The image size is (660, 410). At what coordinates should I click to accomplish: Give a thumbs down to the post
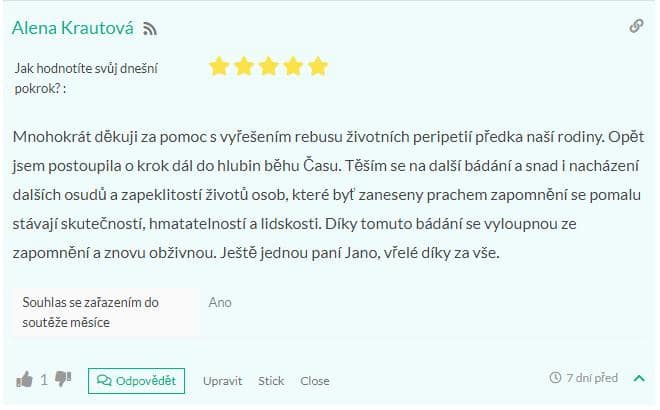[x=63, y=379]
